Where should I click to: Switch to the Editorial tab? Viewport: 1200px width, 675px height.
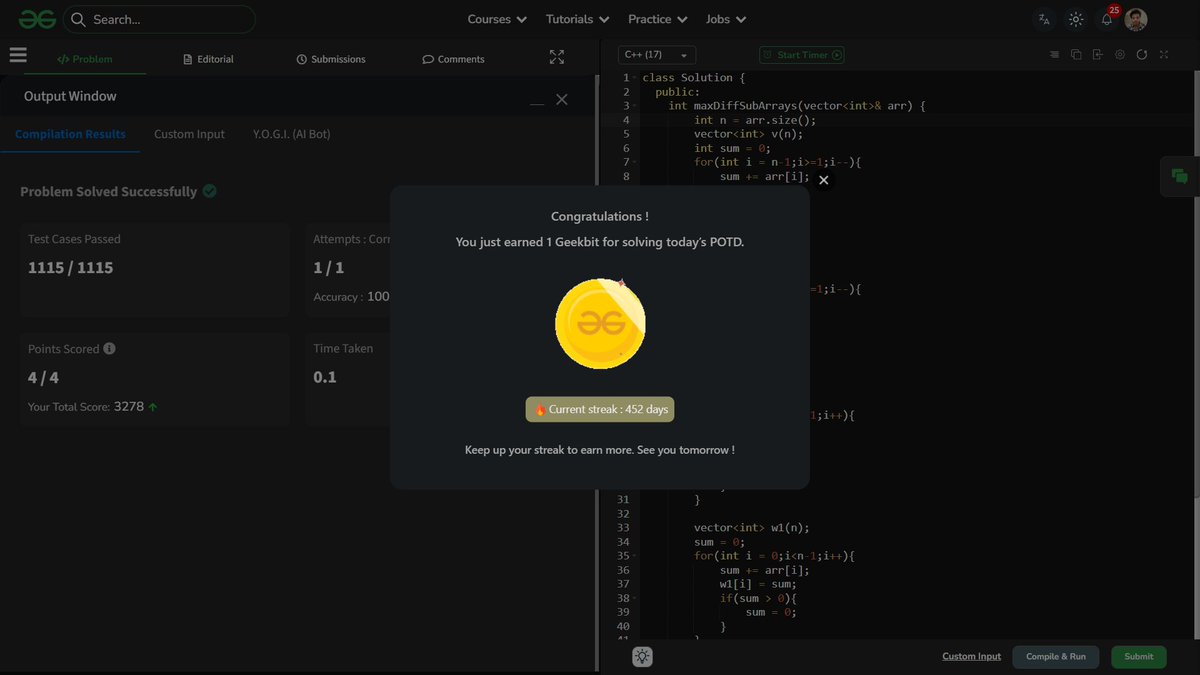[209, 59]
